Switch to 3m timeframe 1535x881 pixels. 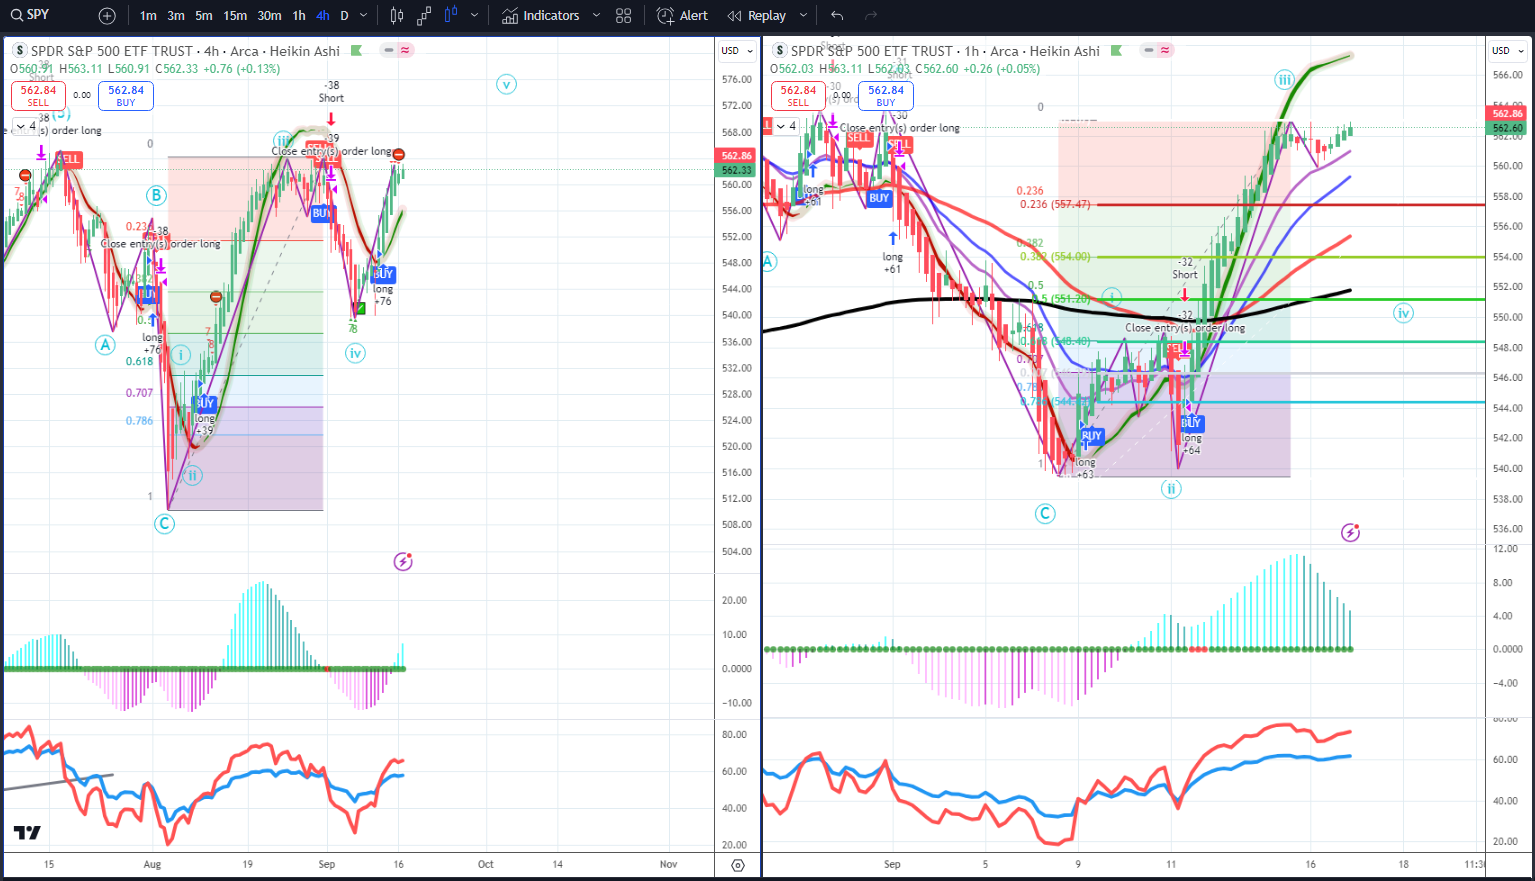[x=176, y=16]
